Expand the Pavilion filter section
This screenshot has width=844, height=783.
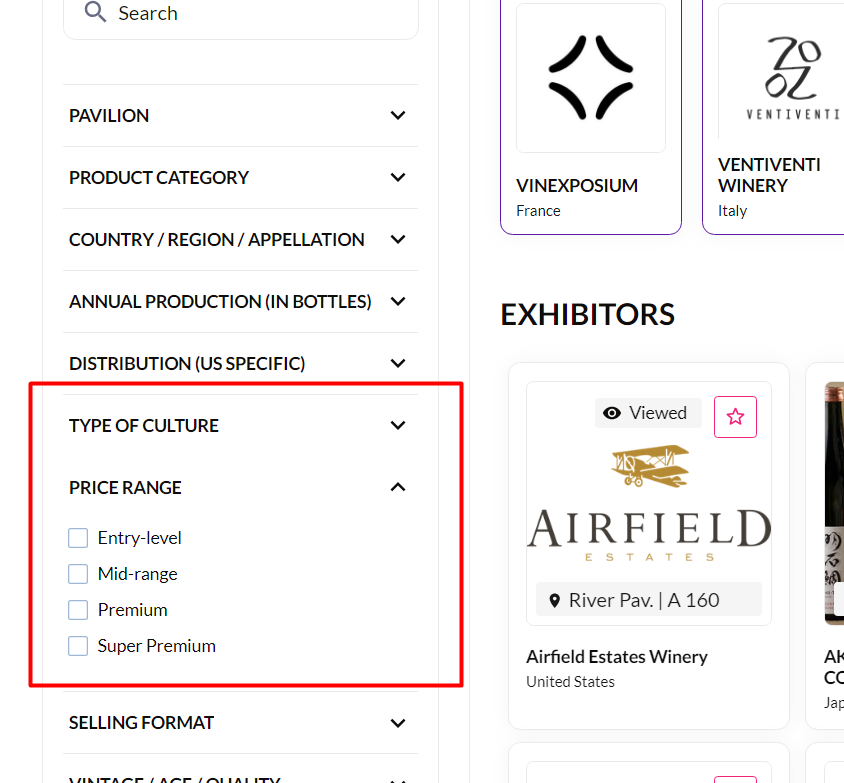(x=398, y=116)
